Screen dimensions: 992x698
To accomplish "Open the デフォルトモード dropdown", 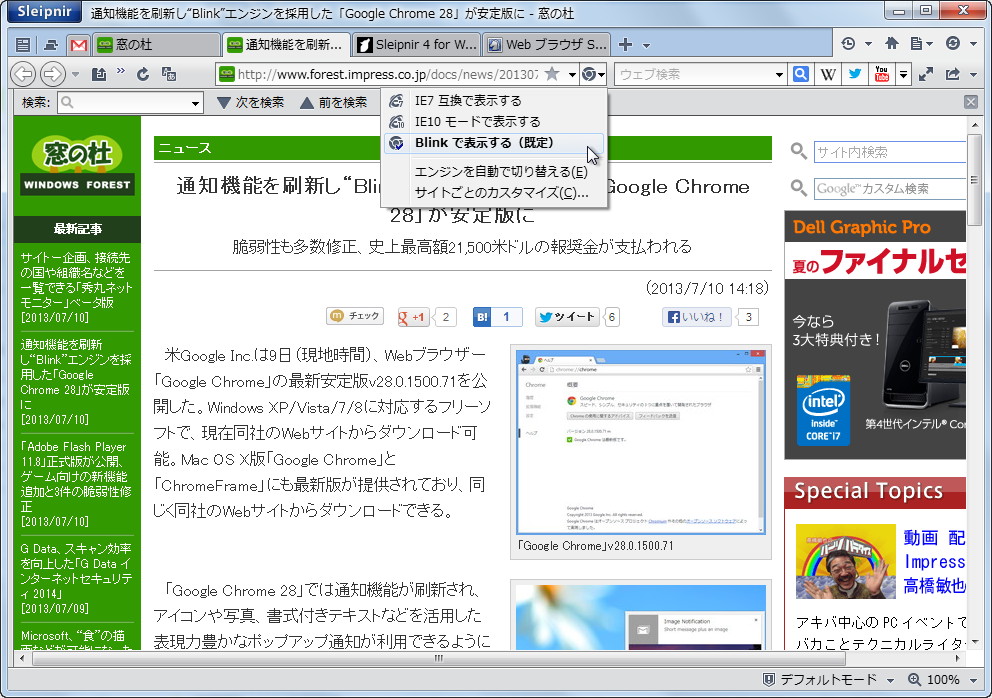I will 831,679.
